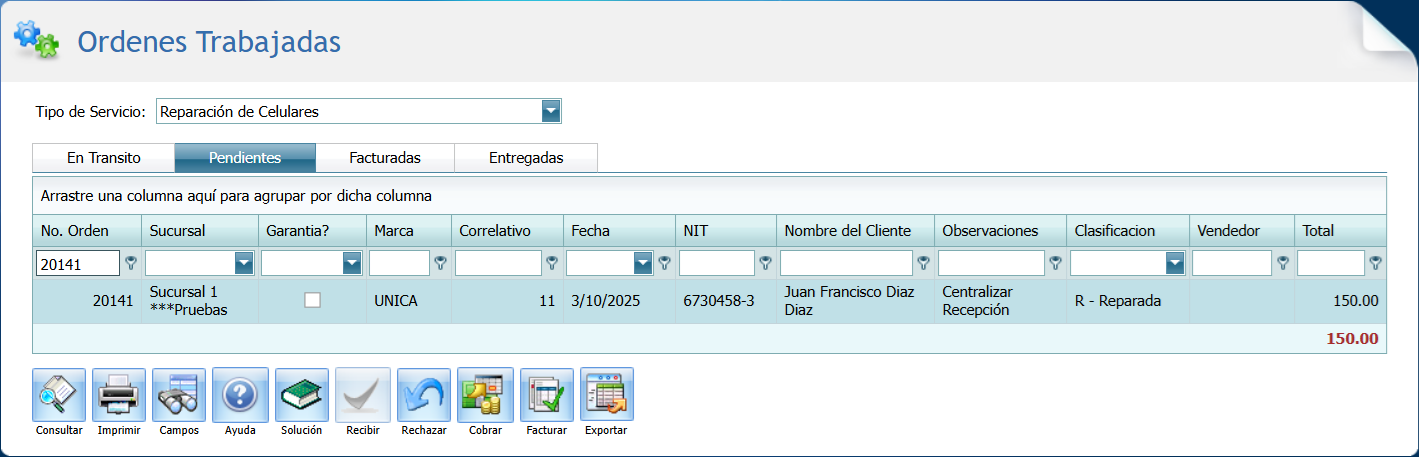Click the filter icon for the NIT column

tap(765, 263)
